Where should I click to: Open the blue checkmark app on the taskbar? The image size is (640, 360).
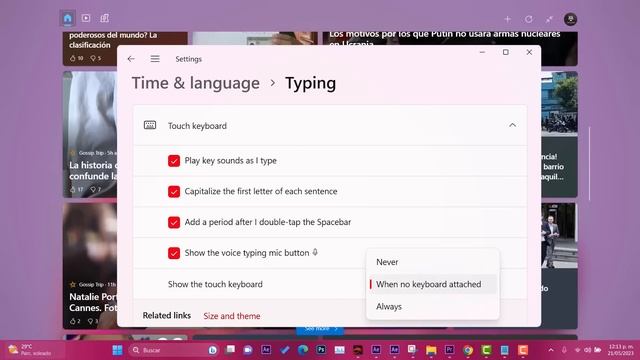(x=284, y=350)
